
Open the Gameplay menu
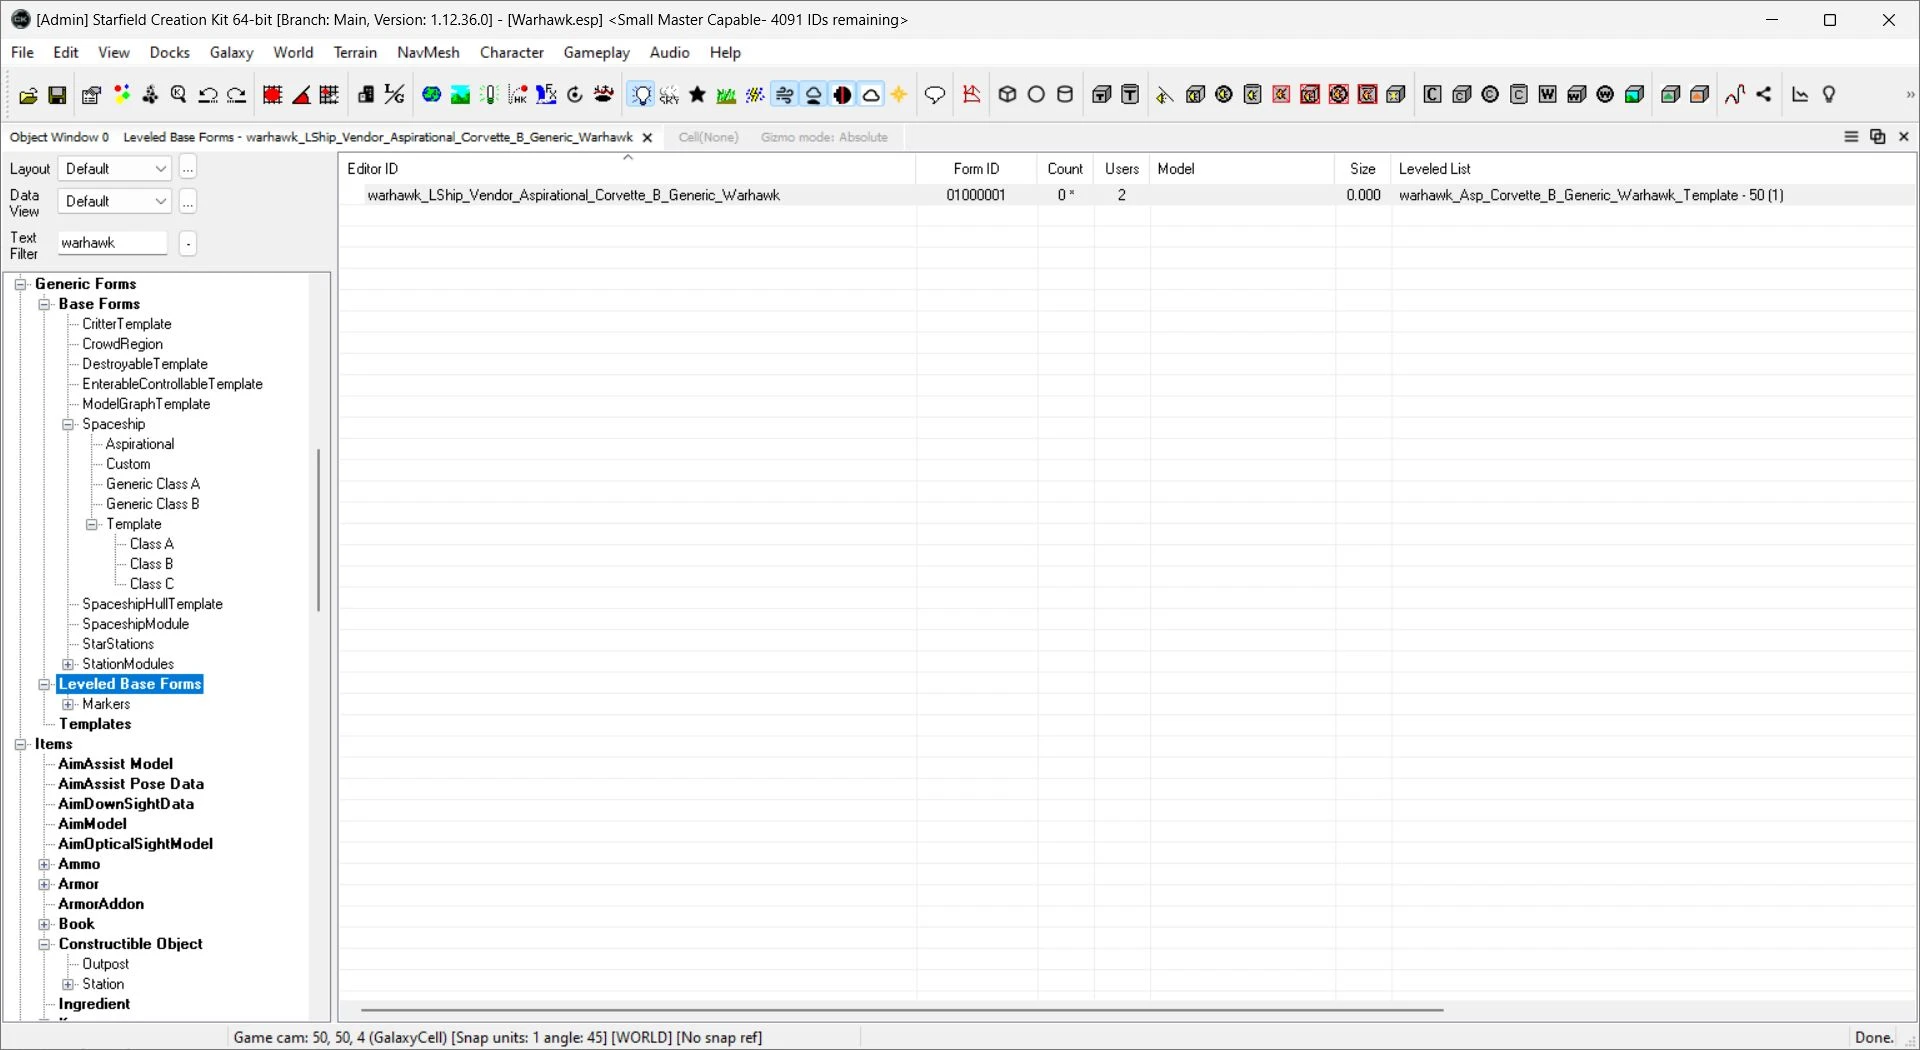click(x=597, y=53)
